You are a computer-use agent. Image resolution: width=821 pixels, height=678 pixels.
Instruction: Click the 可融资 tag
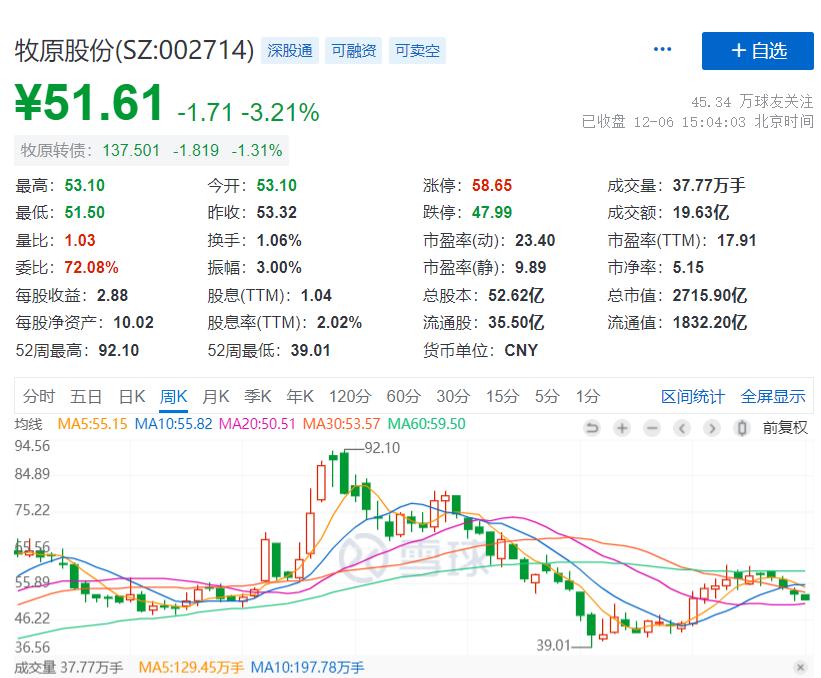[x=353, y=50]
